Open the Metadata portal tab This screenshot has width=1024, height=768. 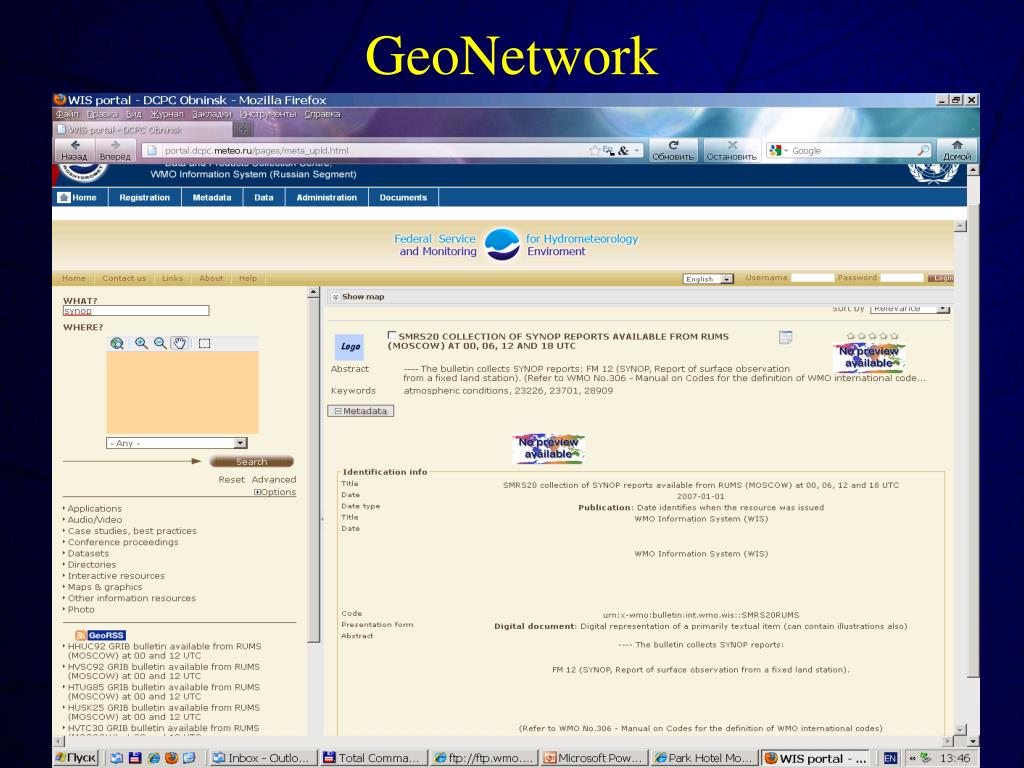[x=212, y=197]
